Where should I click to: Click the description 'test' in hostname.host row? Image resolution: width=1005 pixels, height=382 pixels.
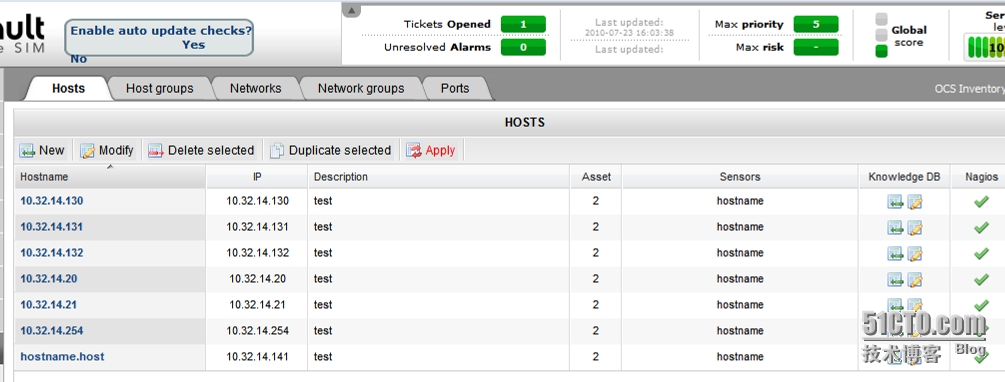(x=323, y=356)
